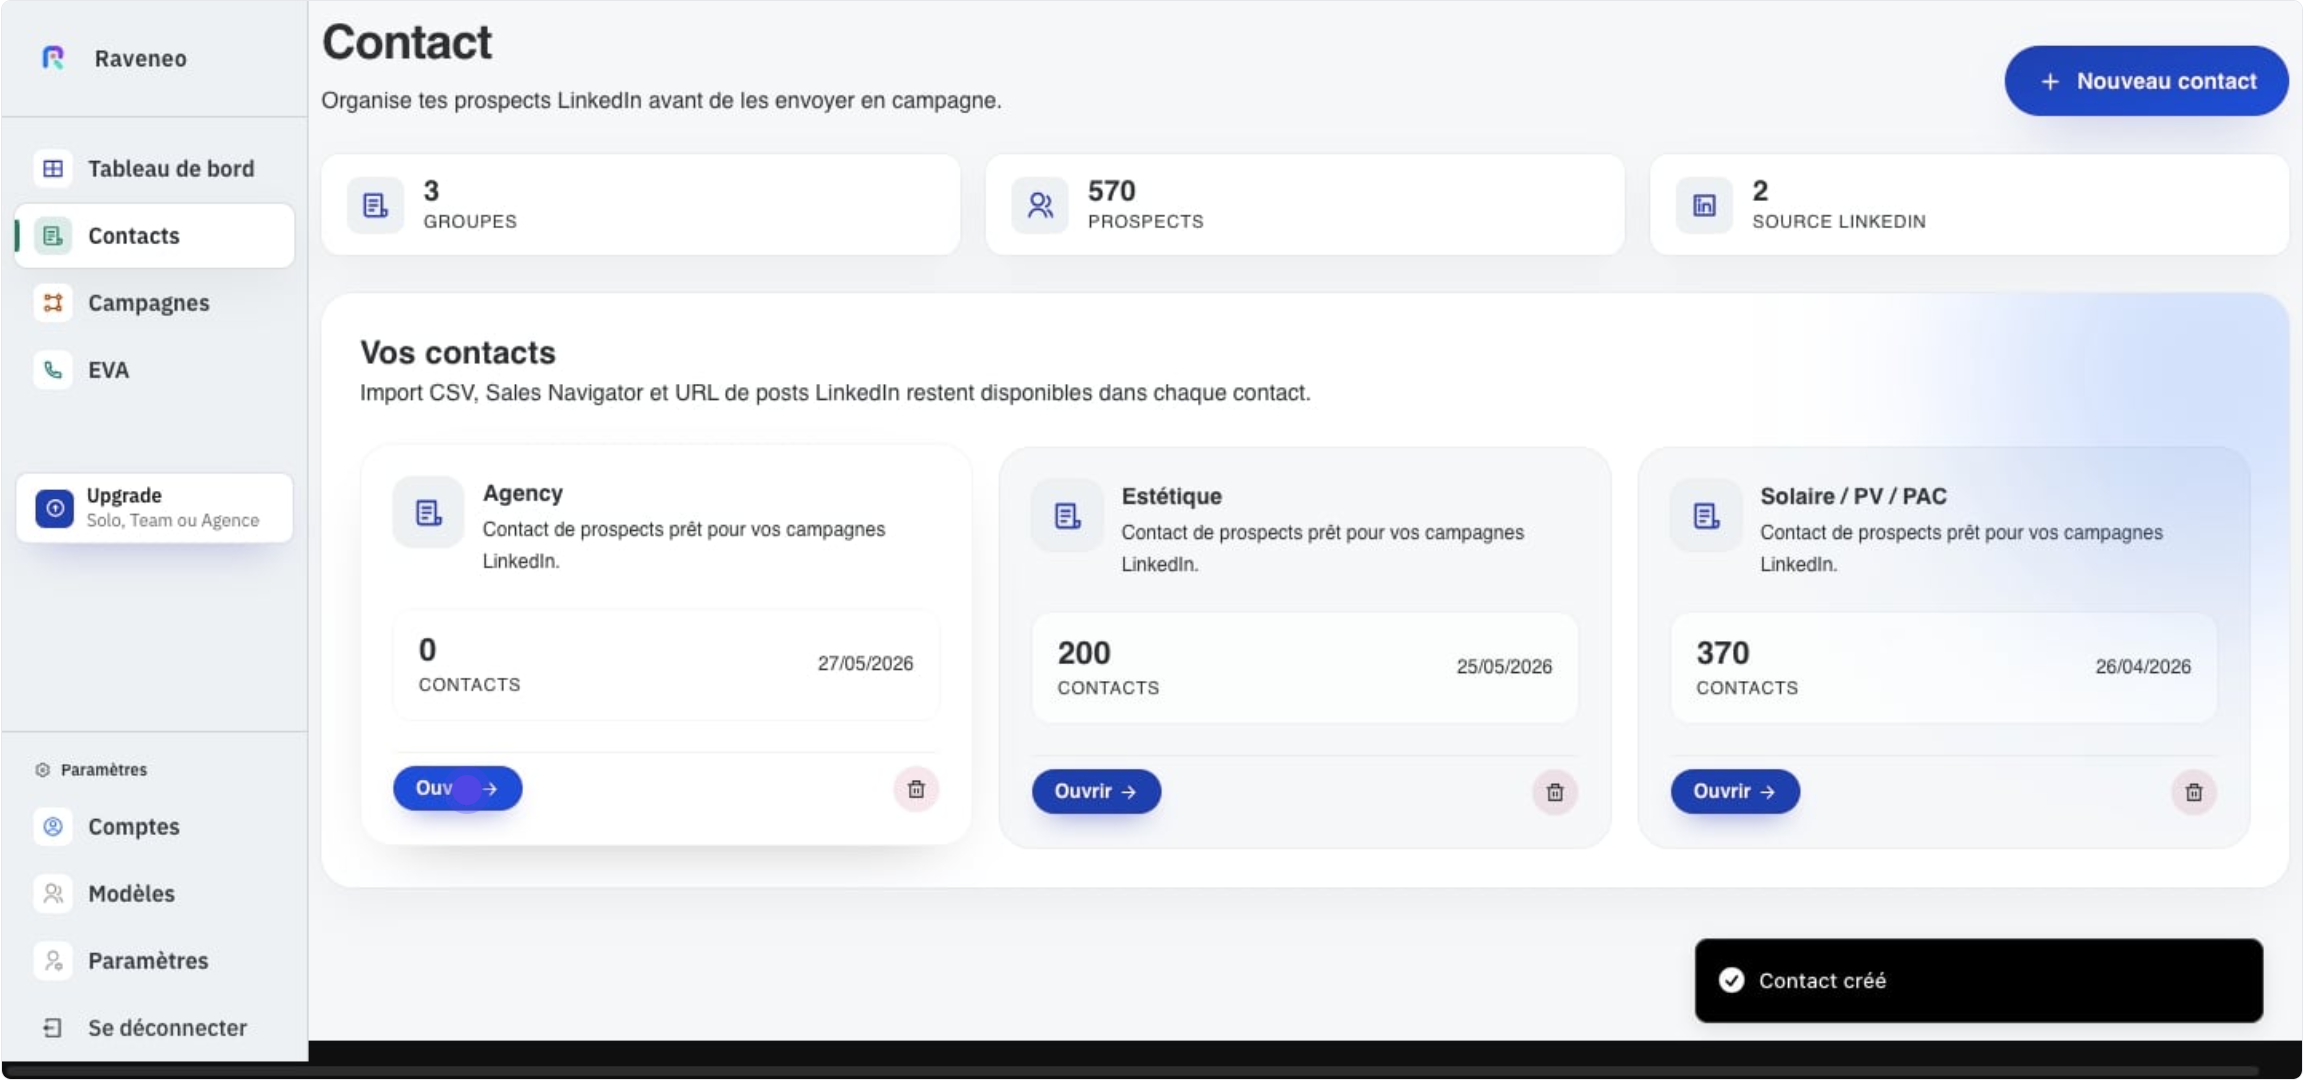Open the Solaire / PV / PAC group

(1735, 792)
